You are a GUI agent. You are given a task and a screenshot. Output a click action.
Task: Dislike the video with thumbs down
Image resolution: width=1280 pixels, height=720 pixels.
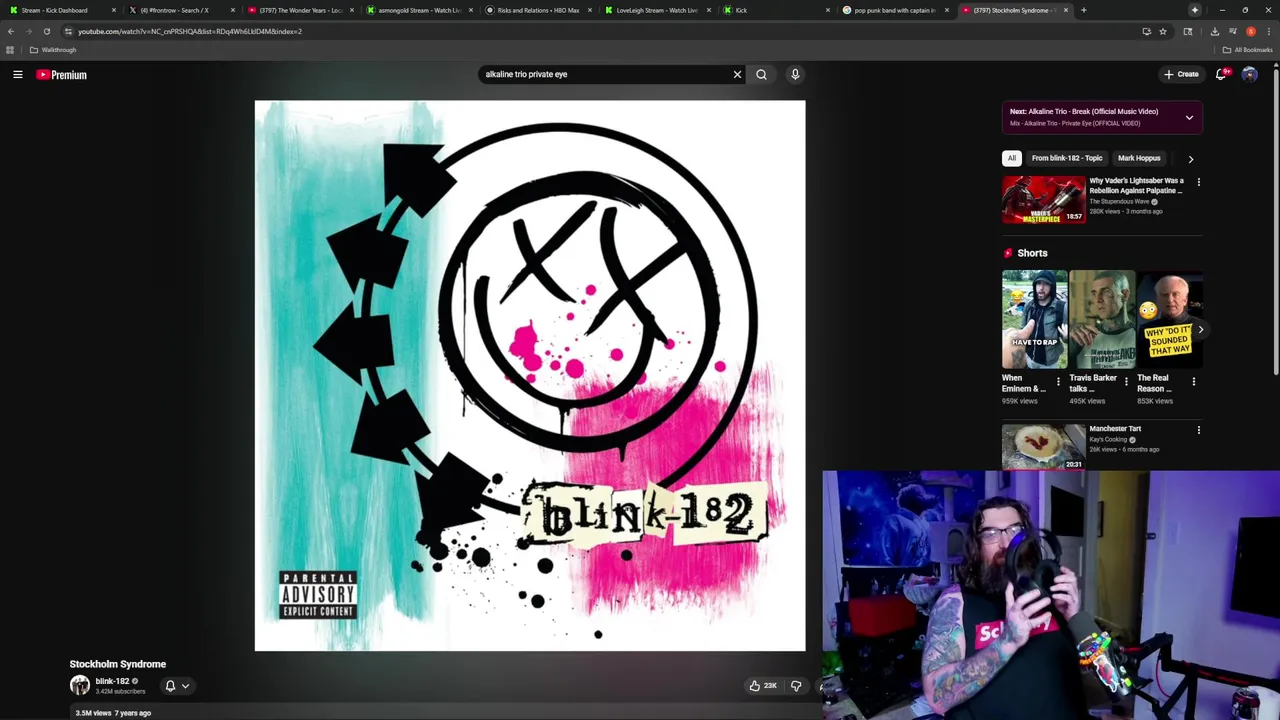point(796,685)
